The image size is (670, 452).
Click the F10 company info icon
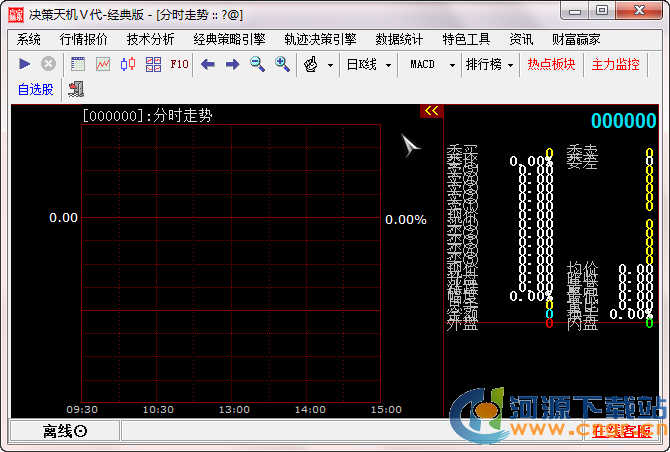coord(179,64)
